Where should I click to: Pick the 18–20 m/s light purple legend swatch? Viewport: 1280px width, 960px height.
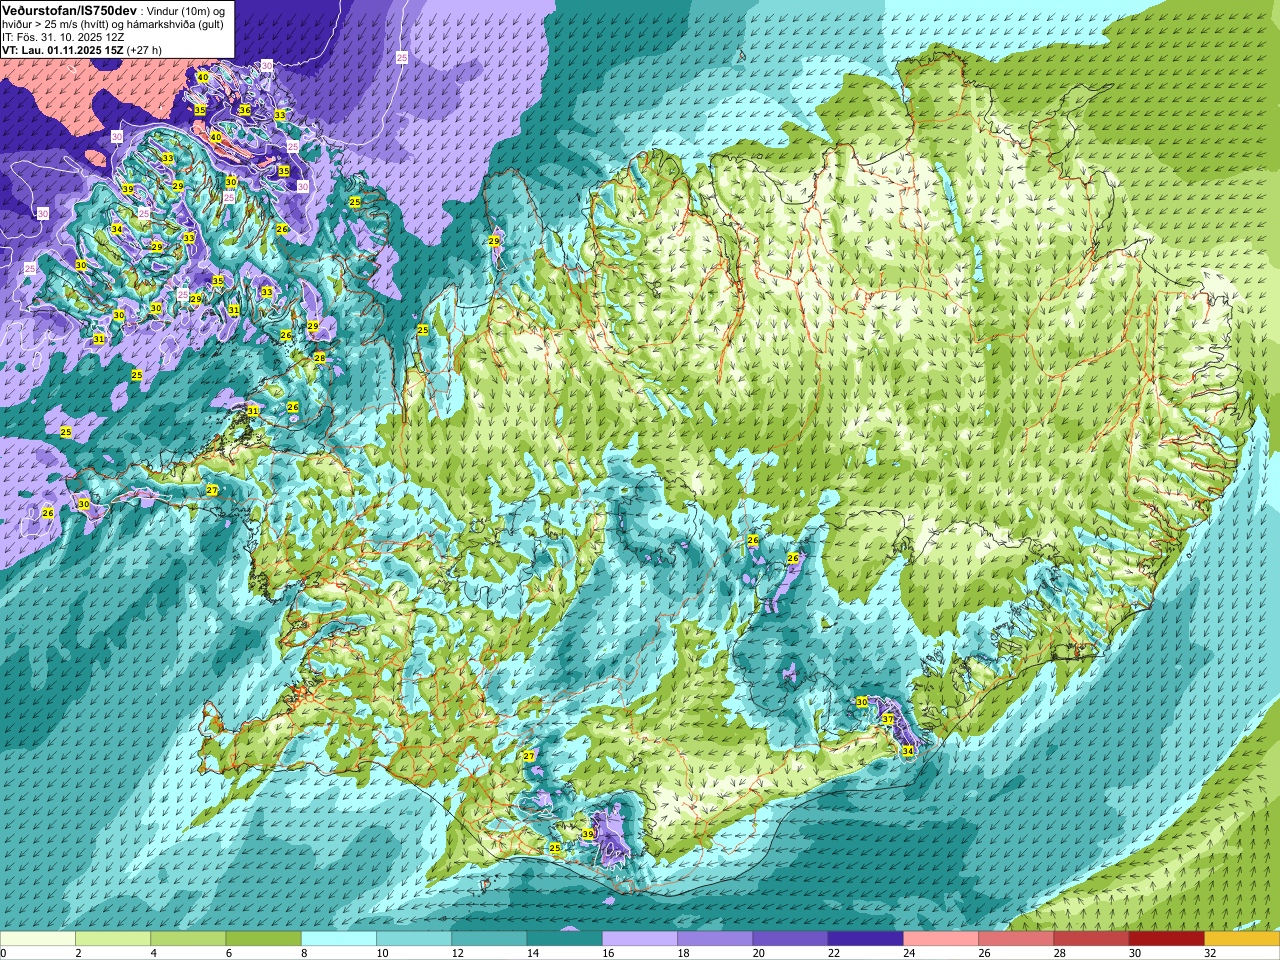tap(715, 938)
